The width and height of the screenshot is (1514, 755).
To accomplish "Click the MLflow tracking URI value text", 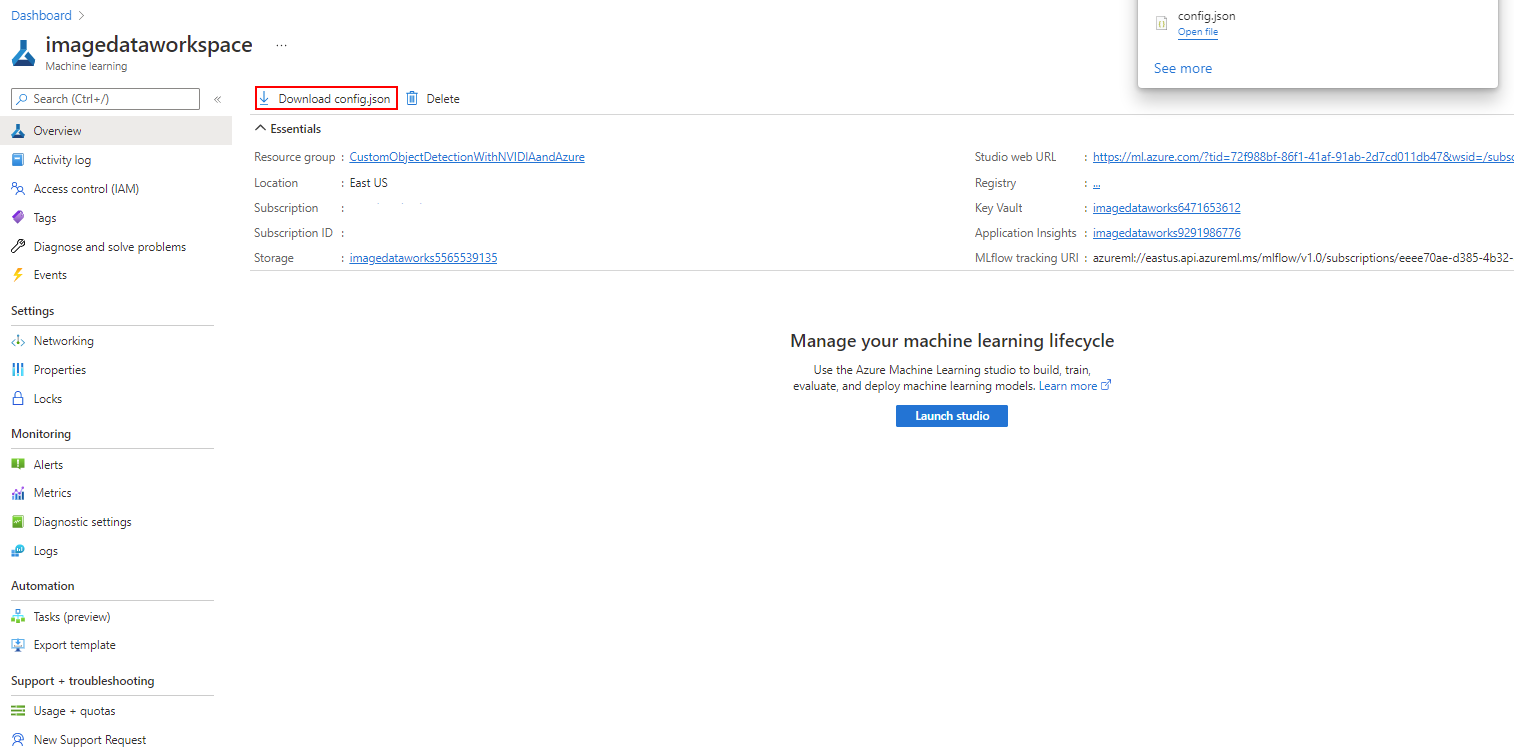I will [x=1303, y=258].
